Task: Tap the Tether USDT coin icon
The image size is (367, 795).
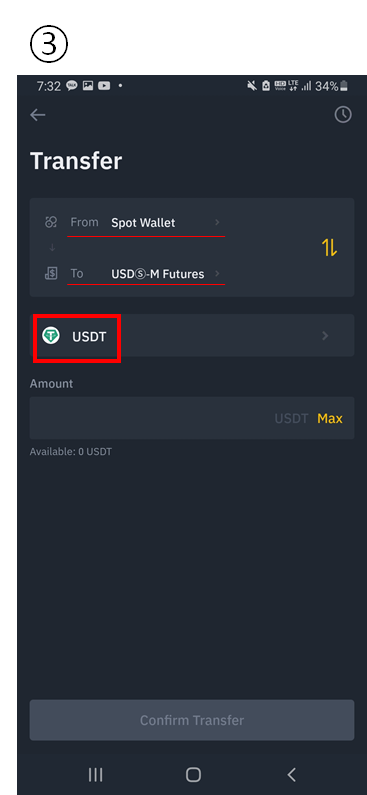Action: 51,336
